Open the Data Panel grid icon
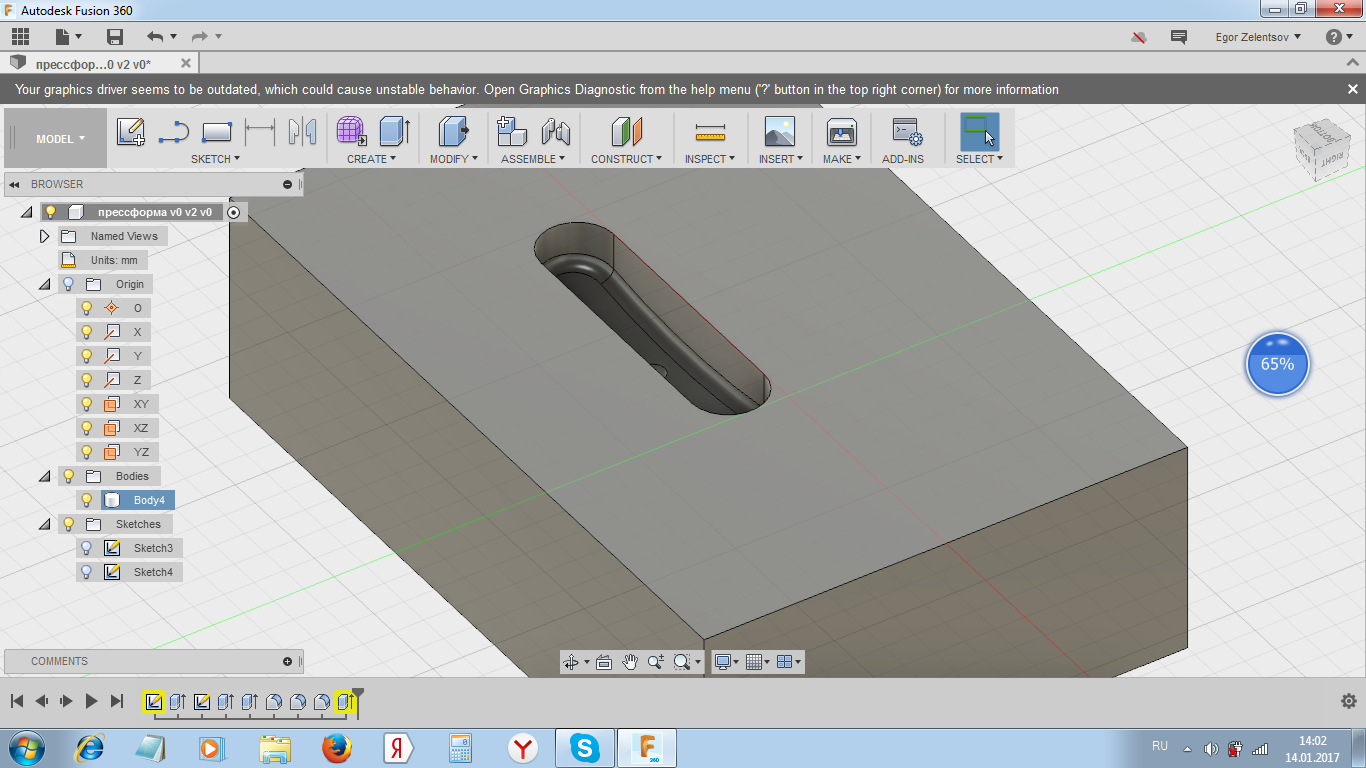This screenshot has width=1366, height=768. pos(20,37)
